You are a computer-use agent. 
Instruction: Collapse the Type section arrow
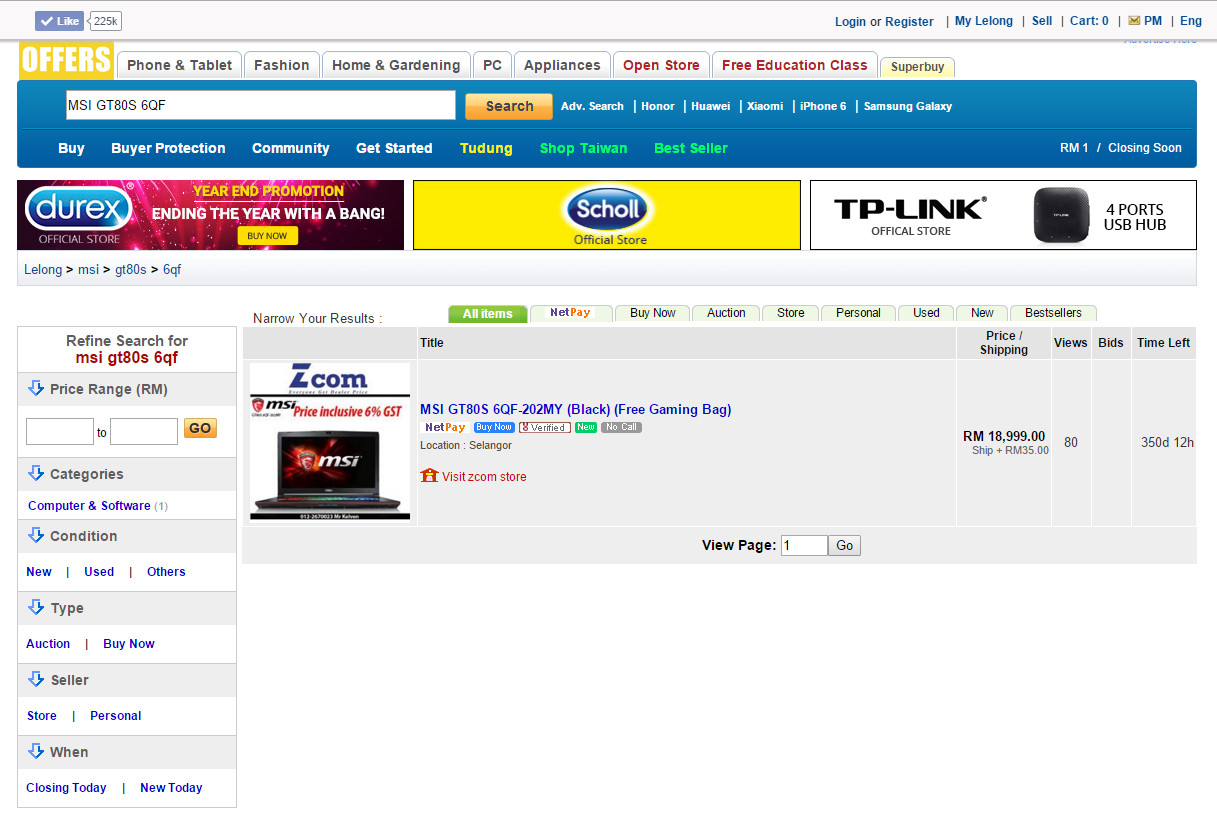click(36, 608)
